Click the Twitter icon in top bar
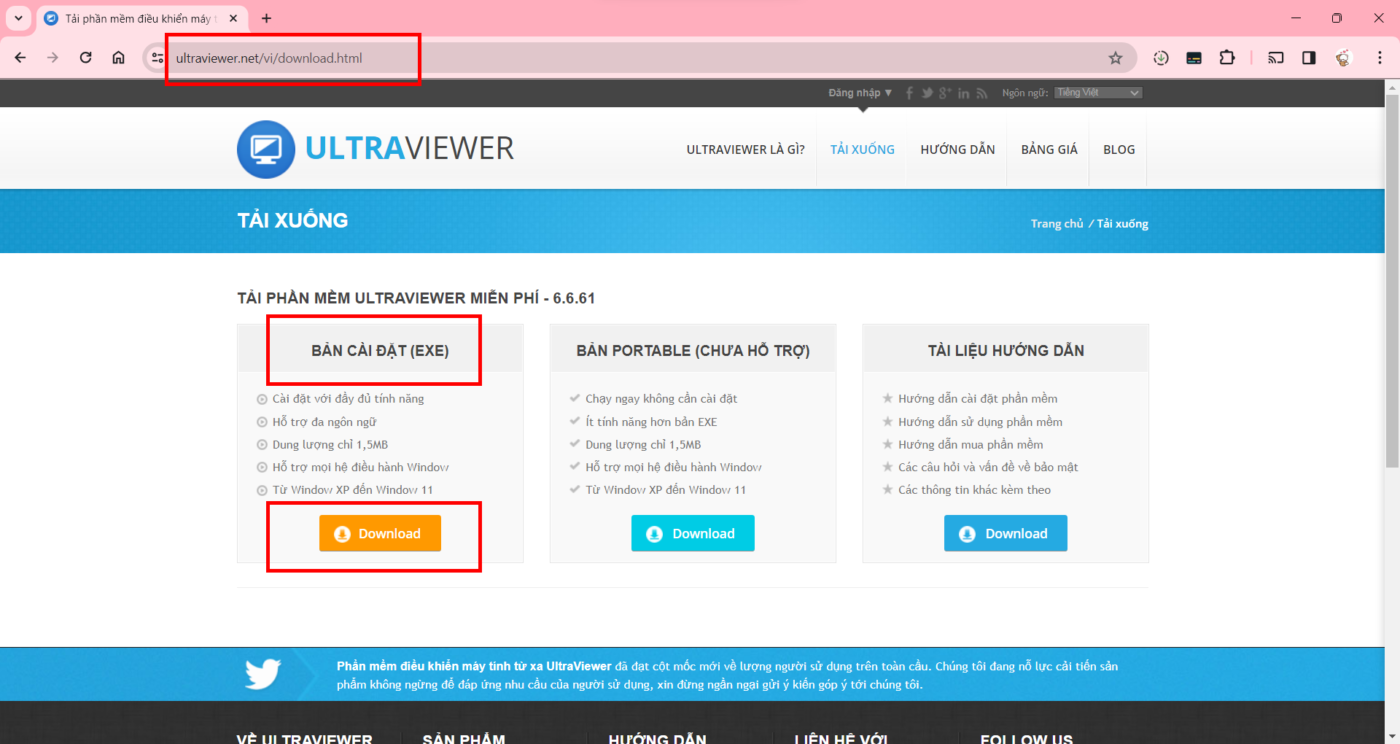The image size is (1400, 744). pos(927,93)
